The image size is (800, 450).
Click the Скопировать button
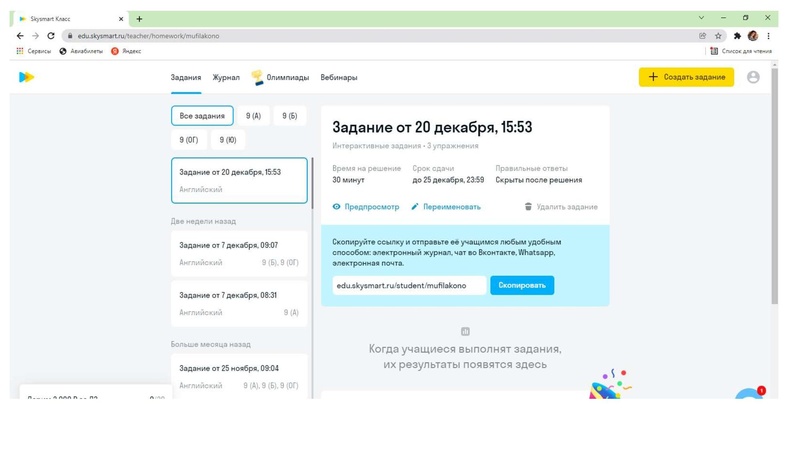pyautogui.click(x=522, y=285)
